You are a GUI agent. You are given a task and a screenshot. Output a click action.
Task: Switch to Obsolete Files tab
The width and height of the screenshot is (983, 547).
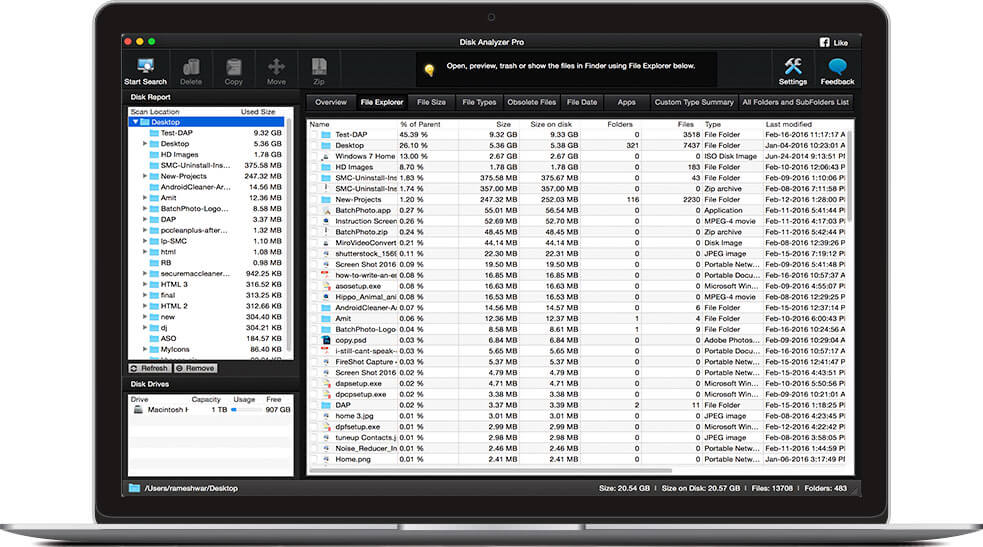click(532, 102)
